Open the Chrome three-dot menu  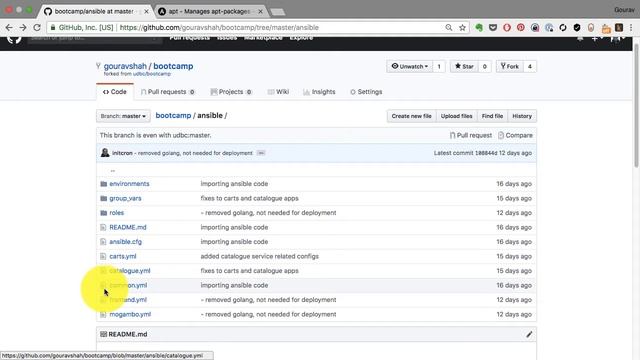(631, 28)
